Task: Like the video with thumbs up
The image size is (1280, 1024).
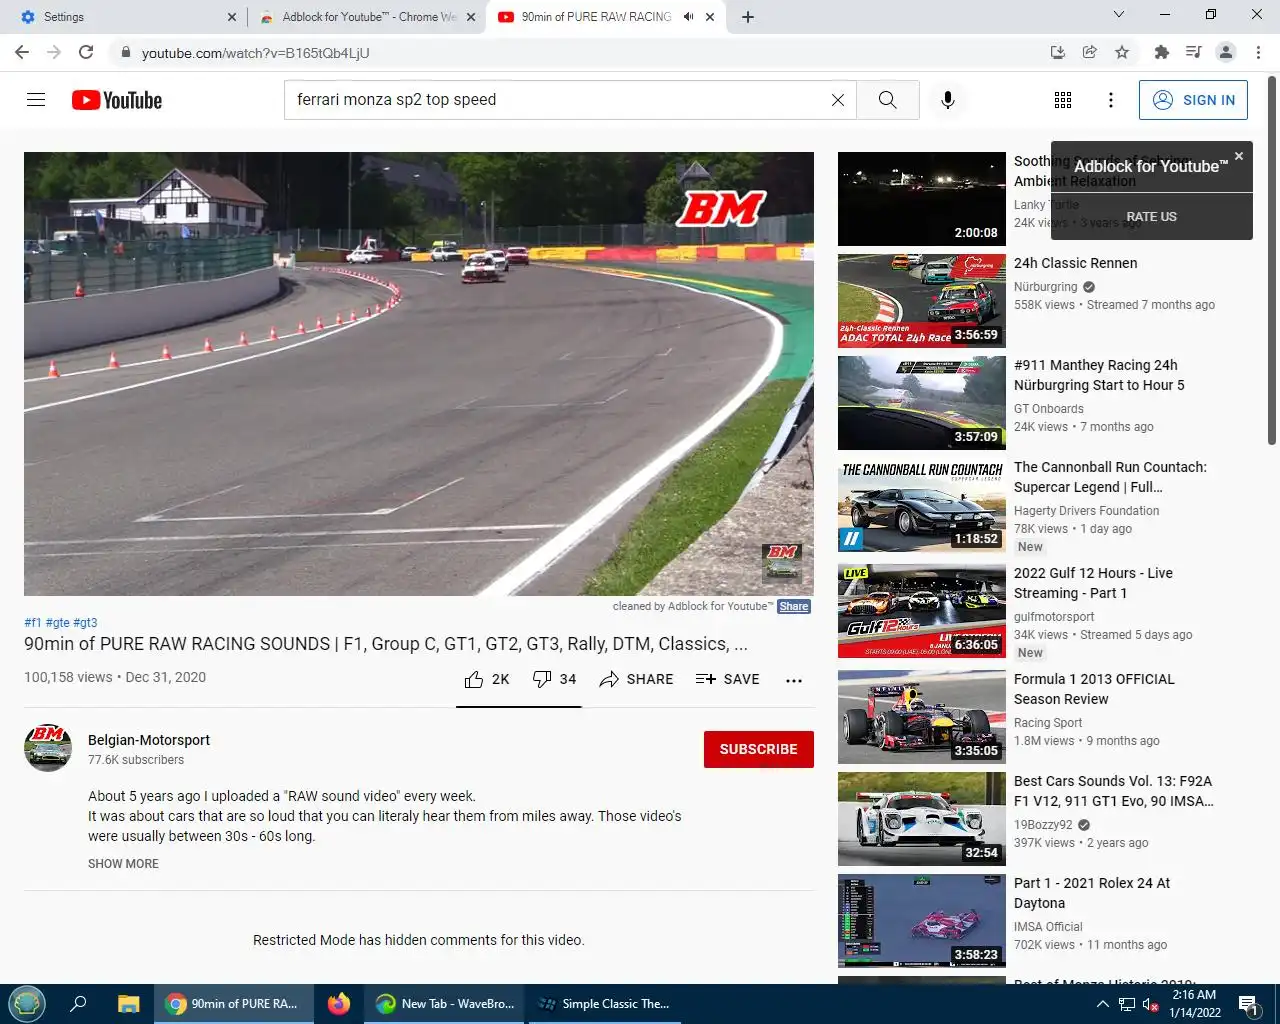Action: coord(487,680)
